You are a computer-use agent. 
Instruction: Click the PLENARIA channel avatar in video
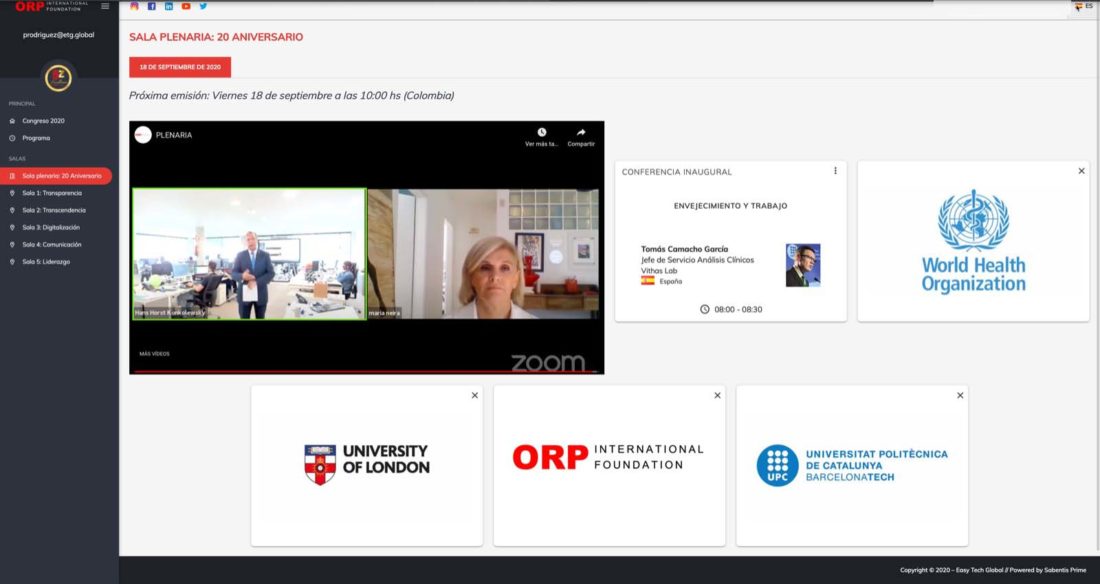point(143,135)
